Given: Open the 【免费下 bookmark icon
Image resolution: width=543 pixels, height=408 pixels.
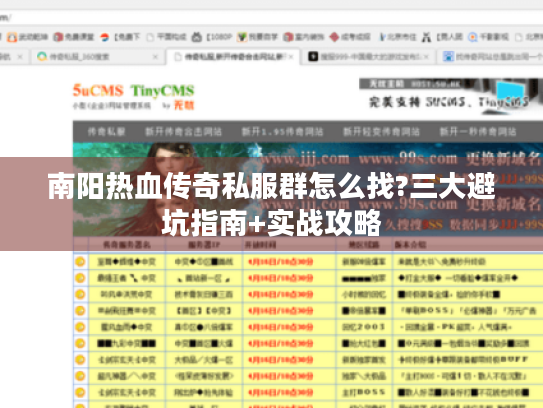Looking at the screenshot, I should click(x=104, y=37).
